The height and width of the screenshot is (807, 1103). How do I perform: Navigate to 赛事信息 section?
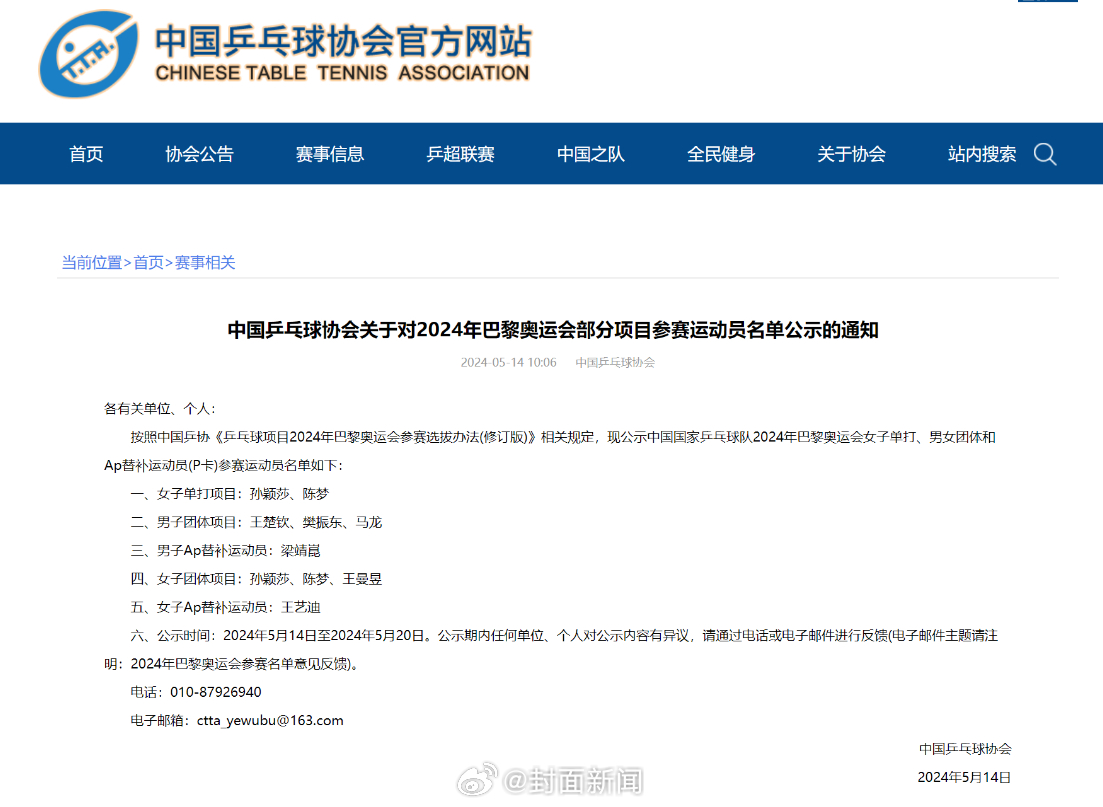pyautogui.click(x=331, y=154)
